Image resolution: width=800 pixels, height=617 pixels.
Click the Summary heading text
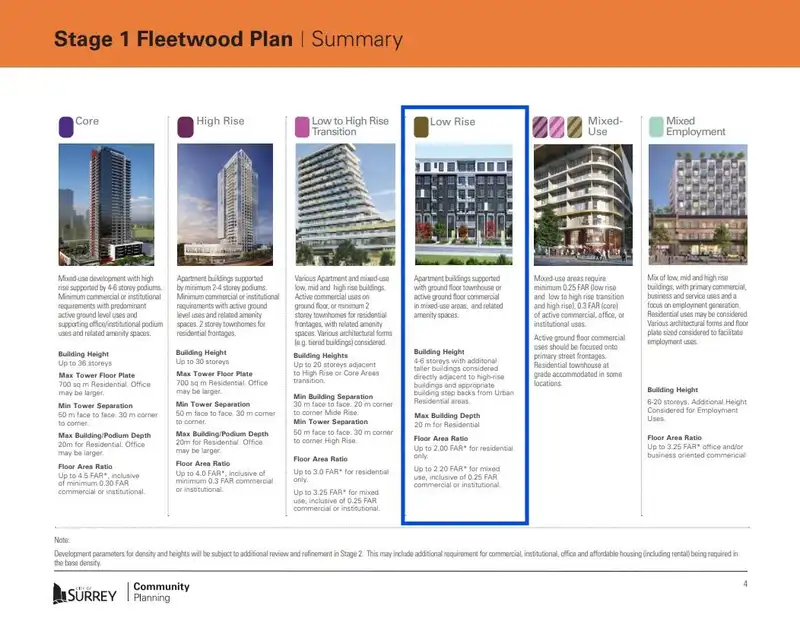coord(357,39)
